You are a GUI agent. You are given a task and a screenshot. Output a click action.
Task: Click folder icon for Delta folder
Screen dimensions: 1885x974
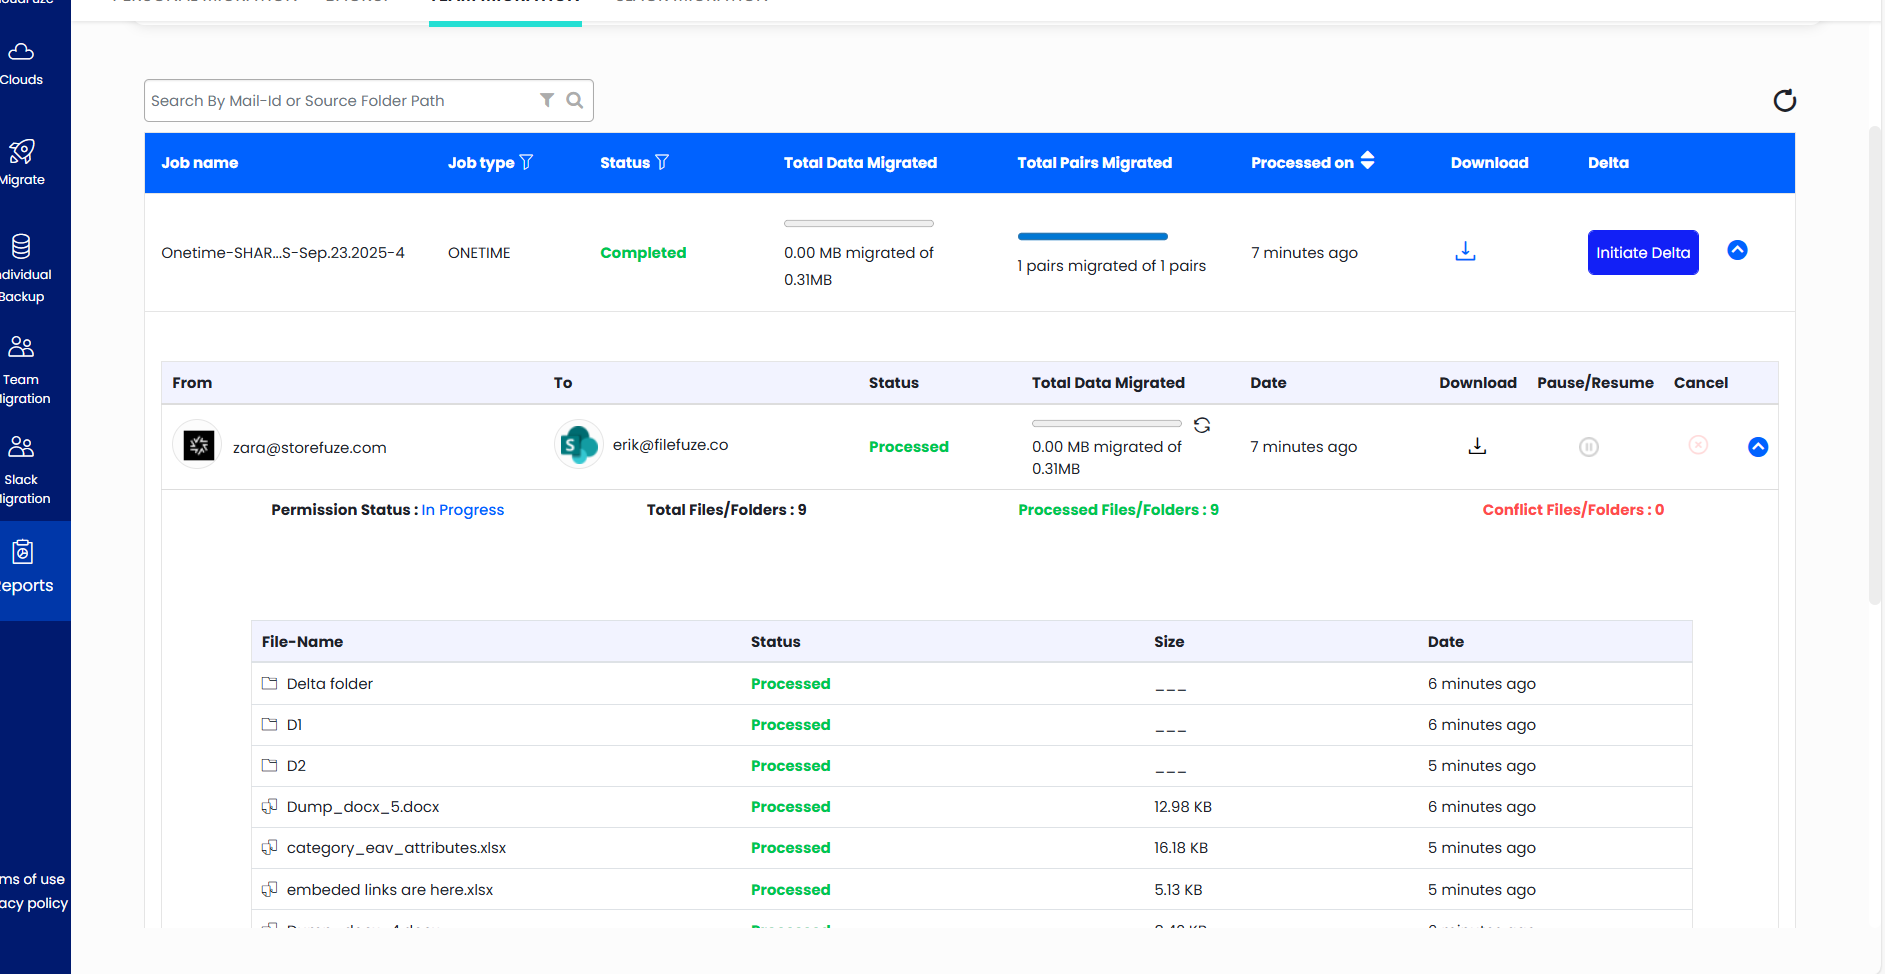(x=269, y=683)
